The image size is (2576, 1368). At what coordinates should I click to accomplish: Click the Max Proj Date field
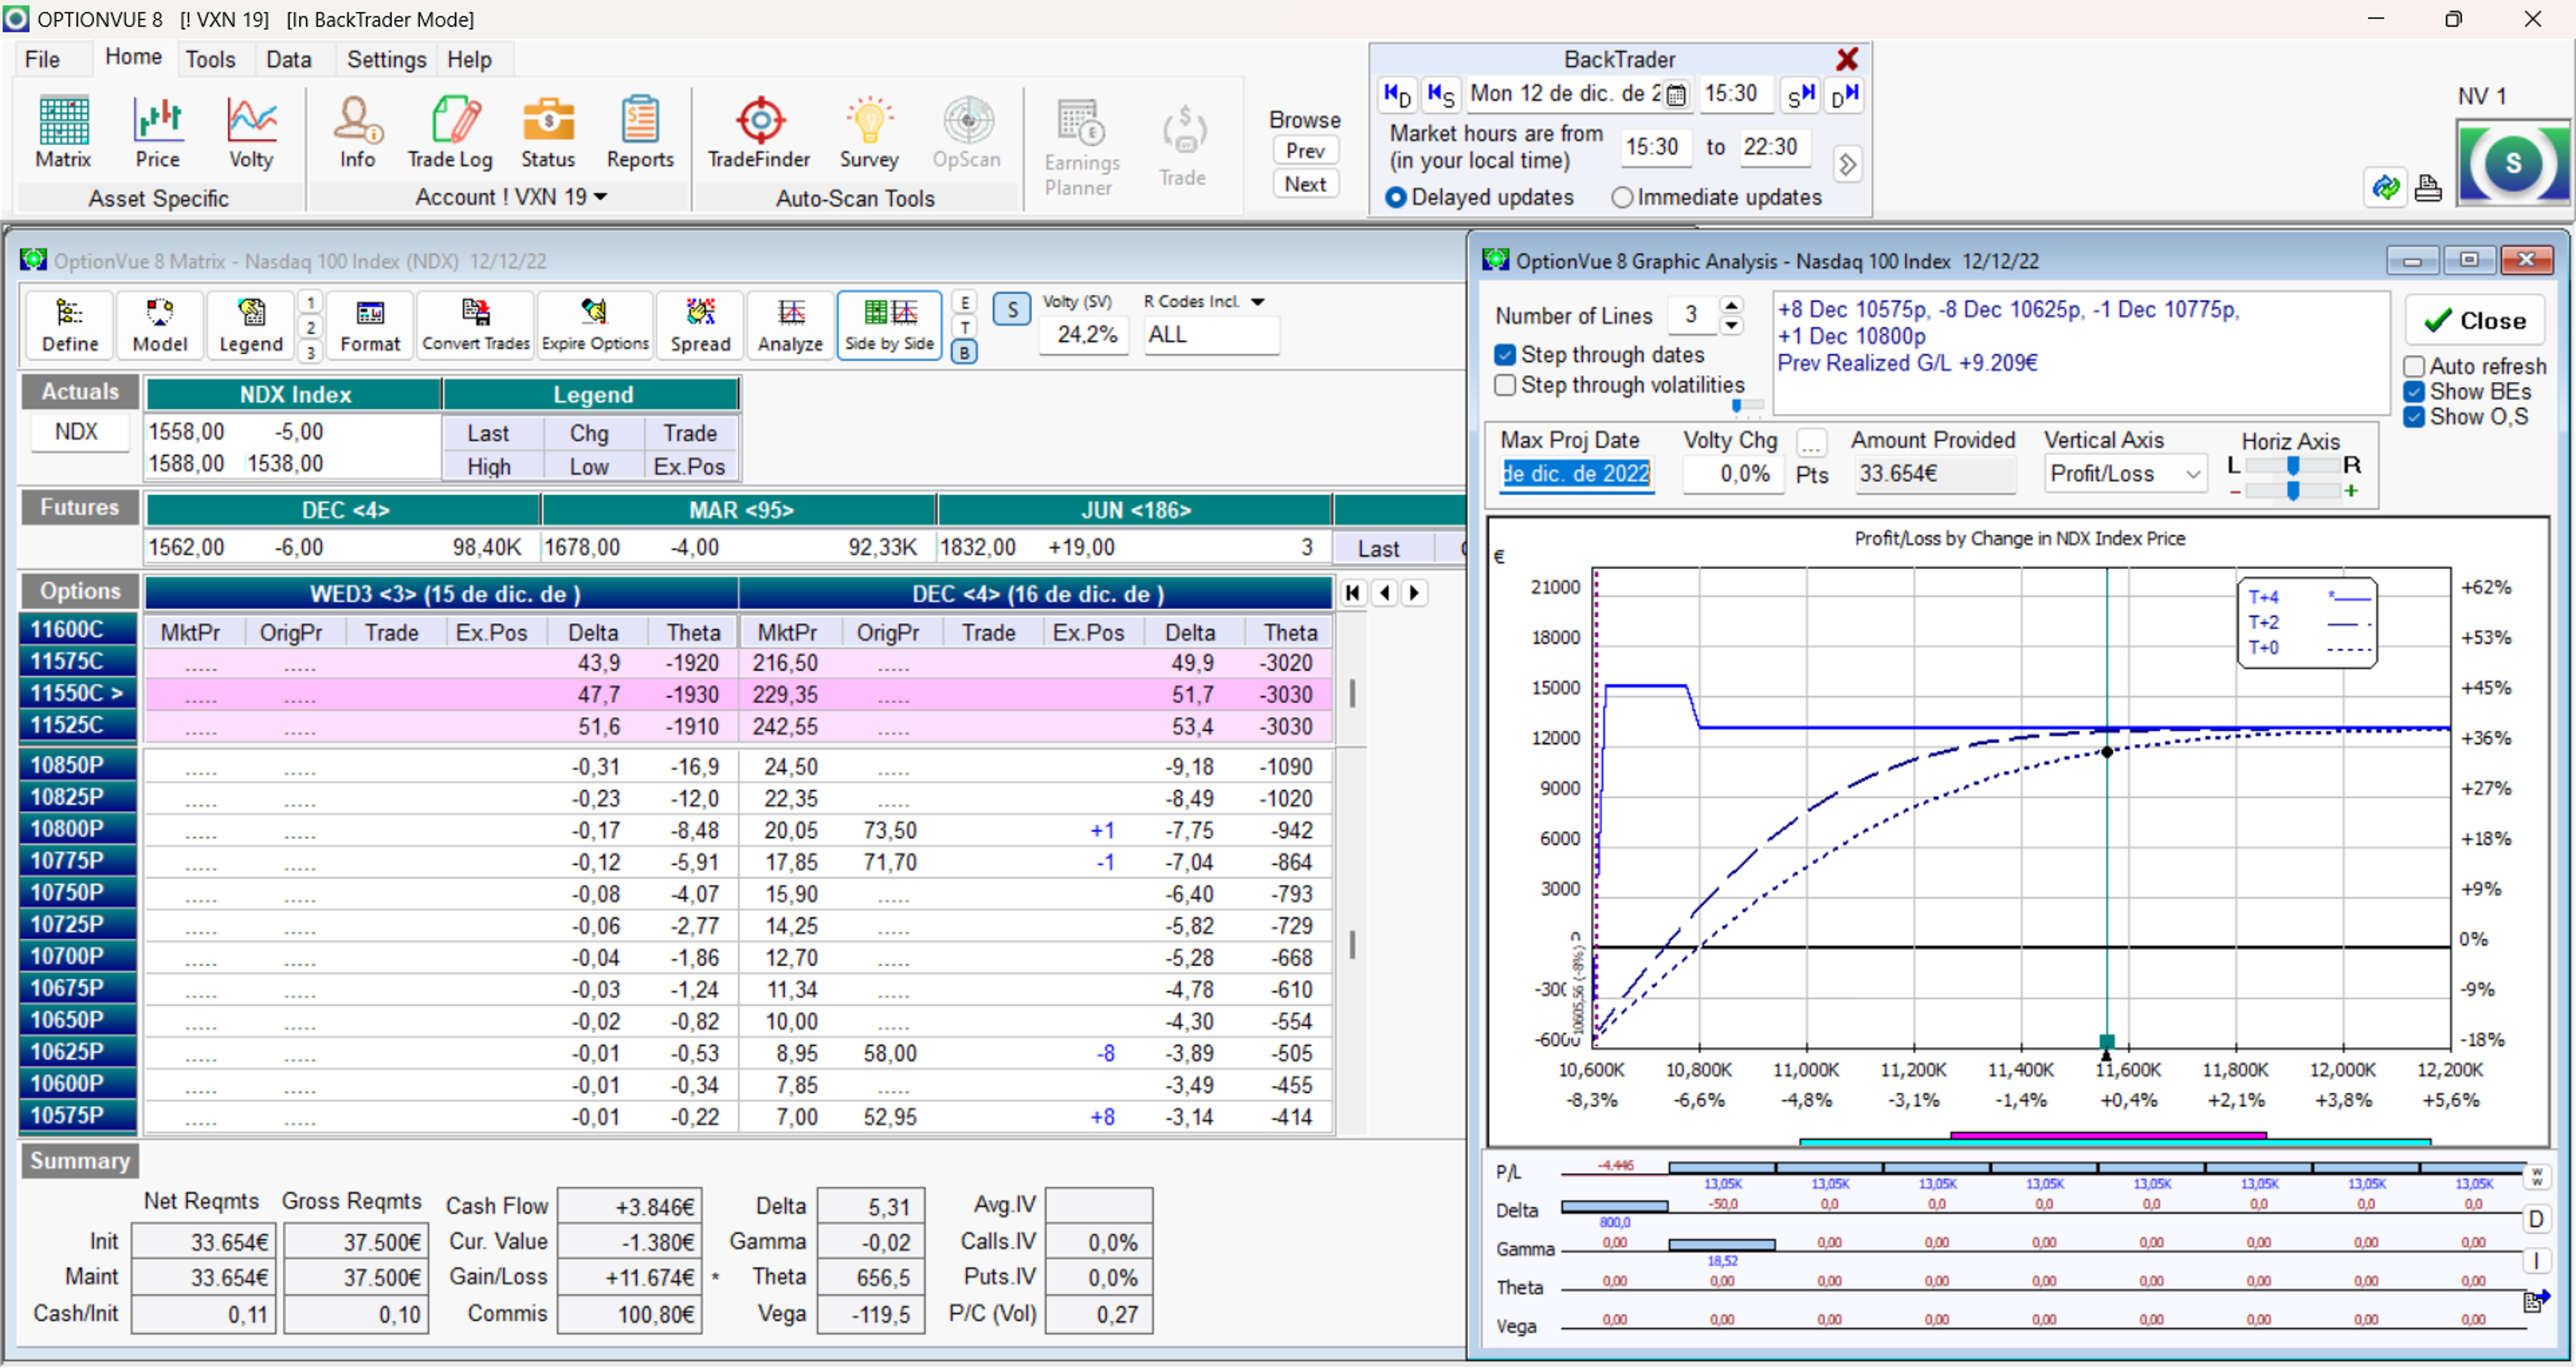pos(1576,474)
